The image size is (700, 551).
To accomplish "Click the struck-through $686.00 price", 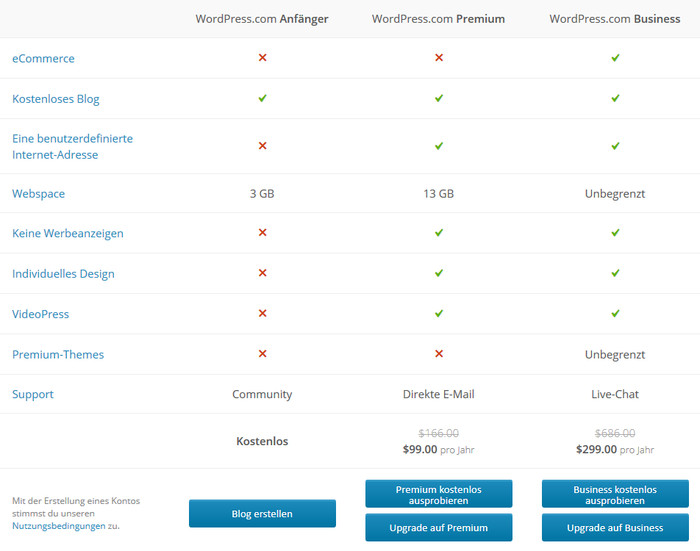I will (615, 433).
